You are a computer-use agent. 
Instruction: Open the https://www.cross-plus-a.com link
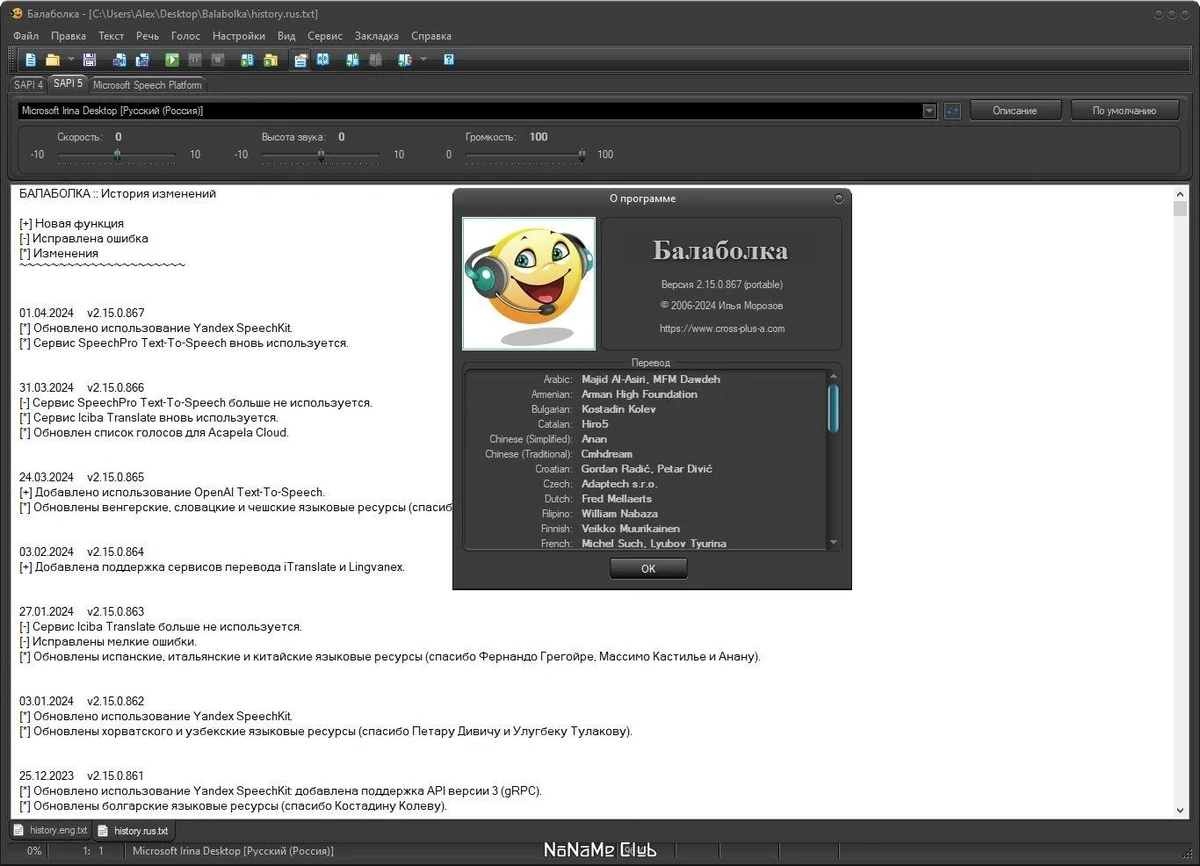pyautogui.click(x=722, y=328)
